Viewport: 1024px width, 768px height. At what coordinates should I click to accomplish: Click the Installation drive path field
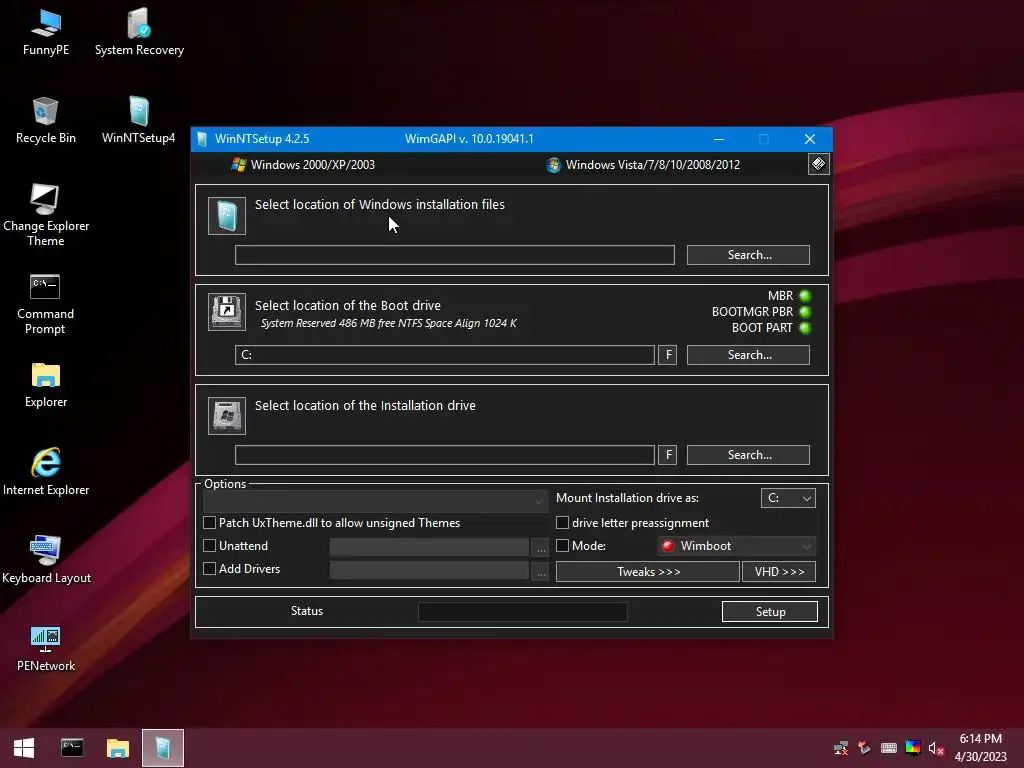(445, 455)
